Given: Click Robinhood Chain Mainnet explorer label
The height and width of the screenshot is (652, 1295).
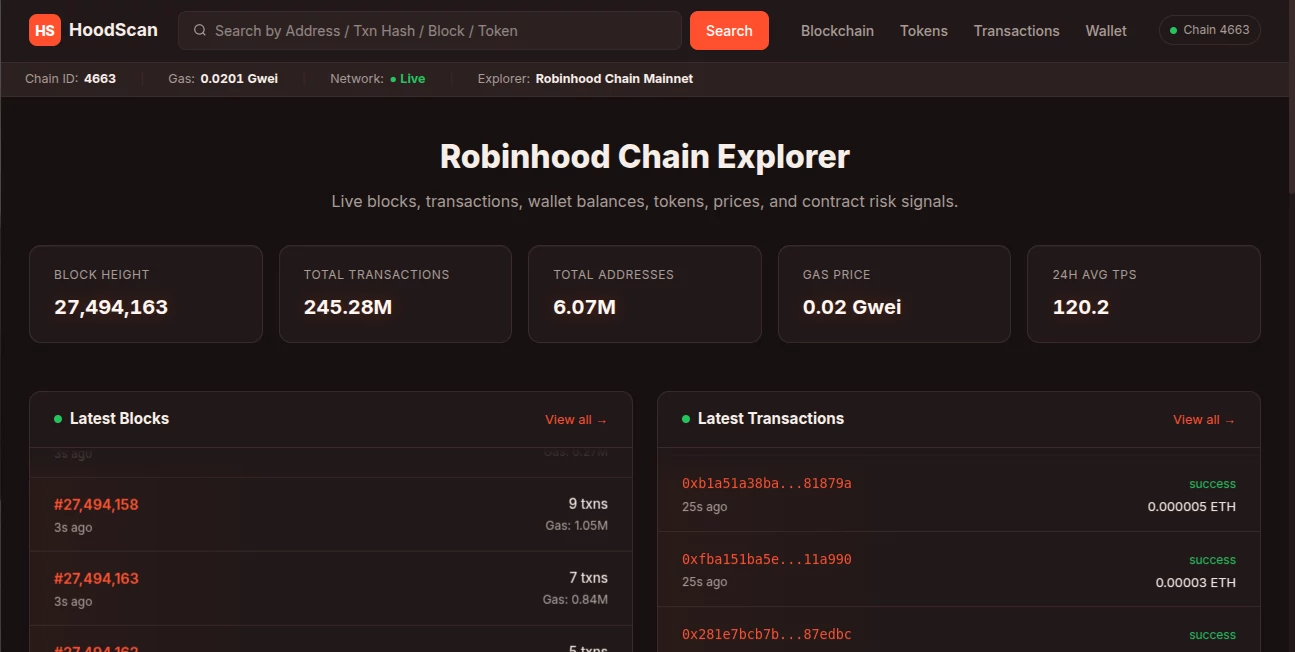Looking at the screenshot, I should click(614, 78).
